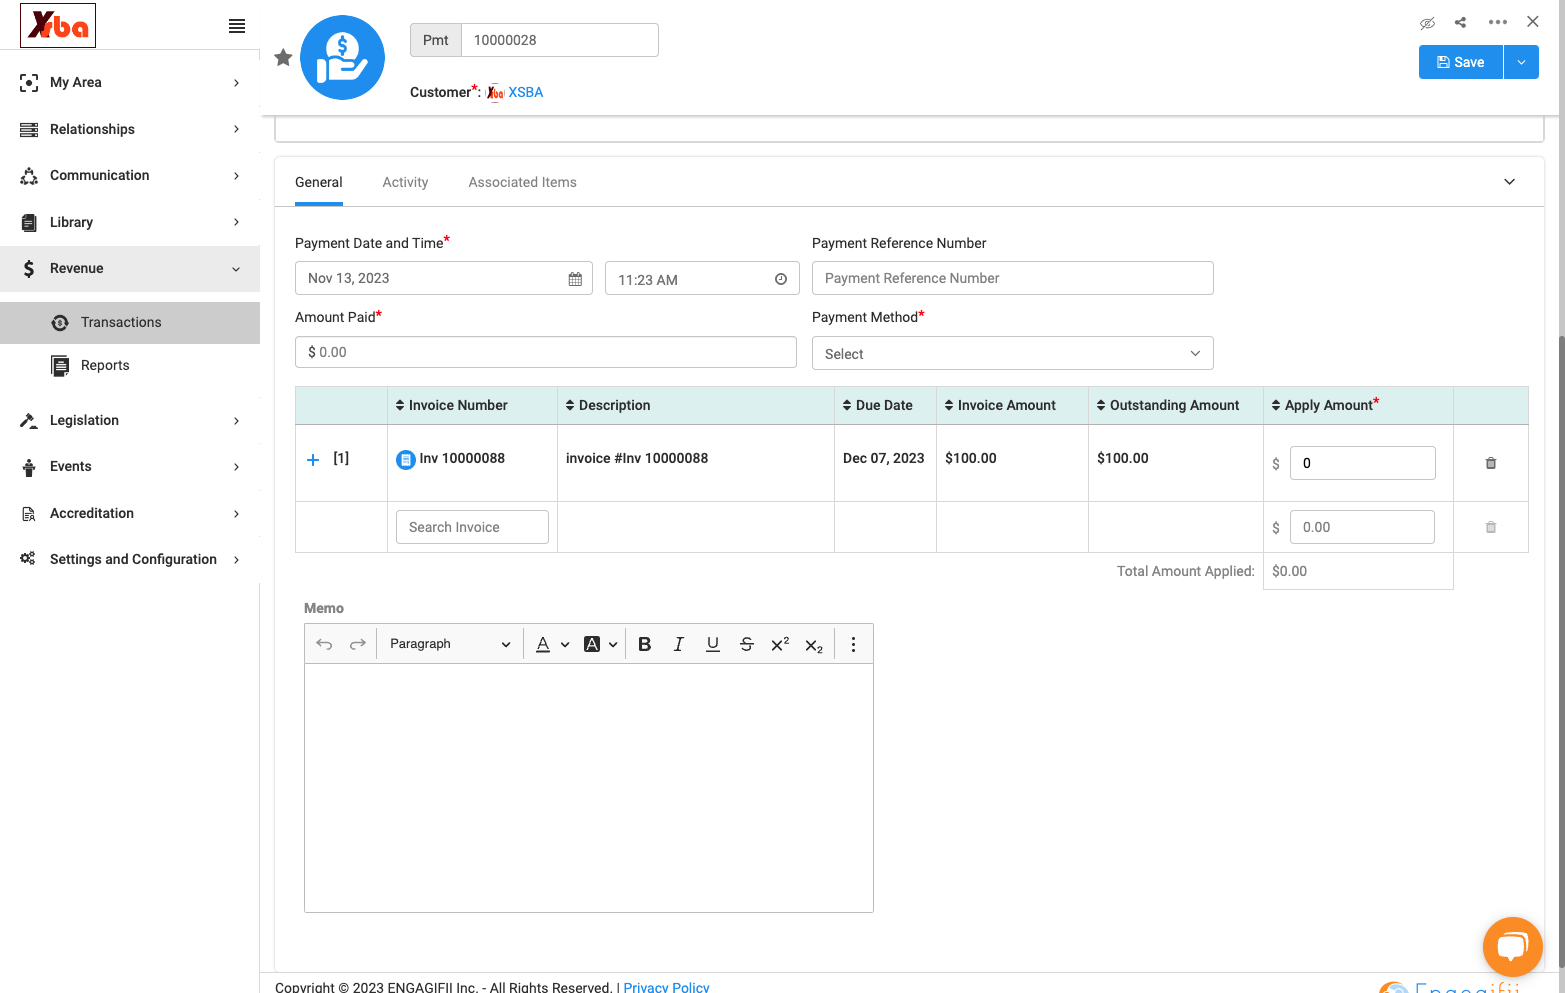Viewport: 1565px width, 993px height.
Task: Collapse the General section chevron
Action: click(x=1510, y=182)
